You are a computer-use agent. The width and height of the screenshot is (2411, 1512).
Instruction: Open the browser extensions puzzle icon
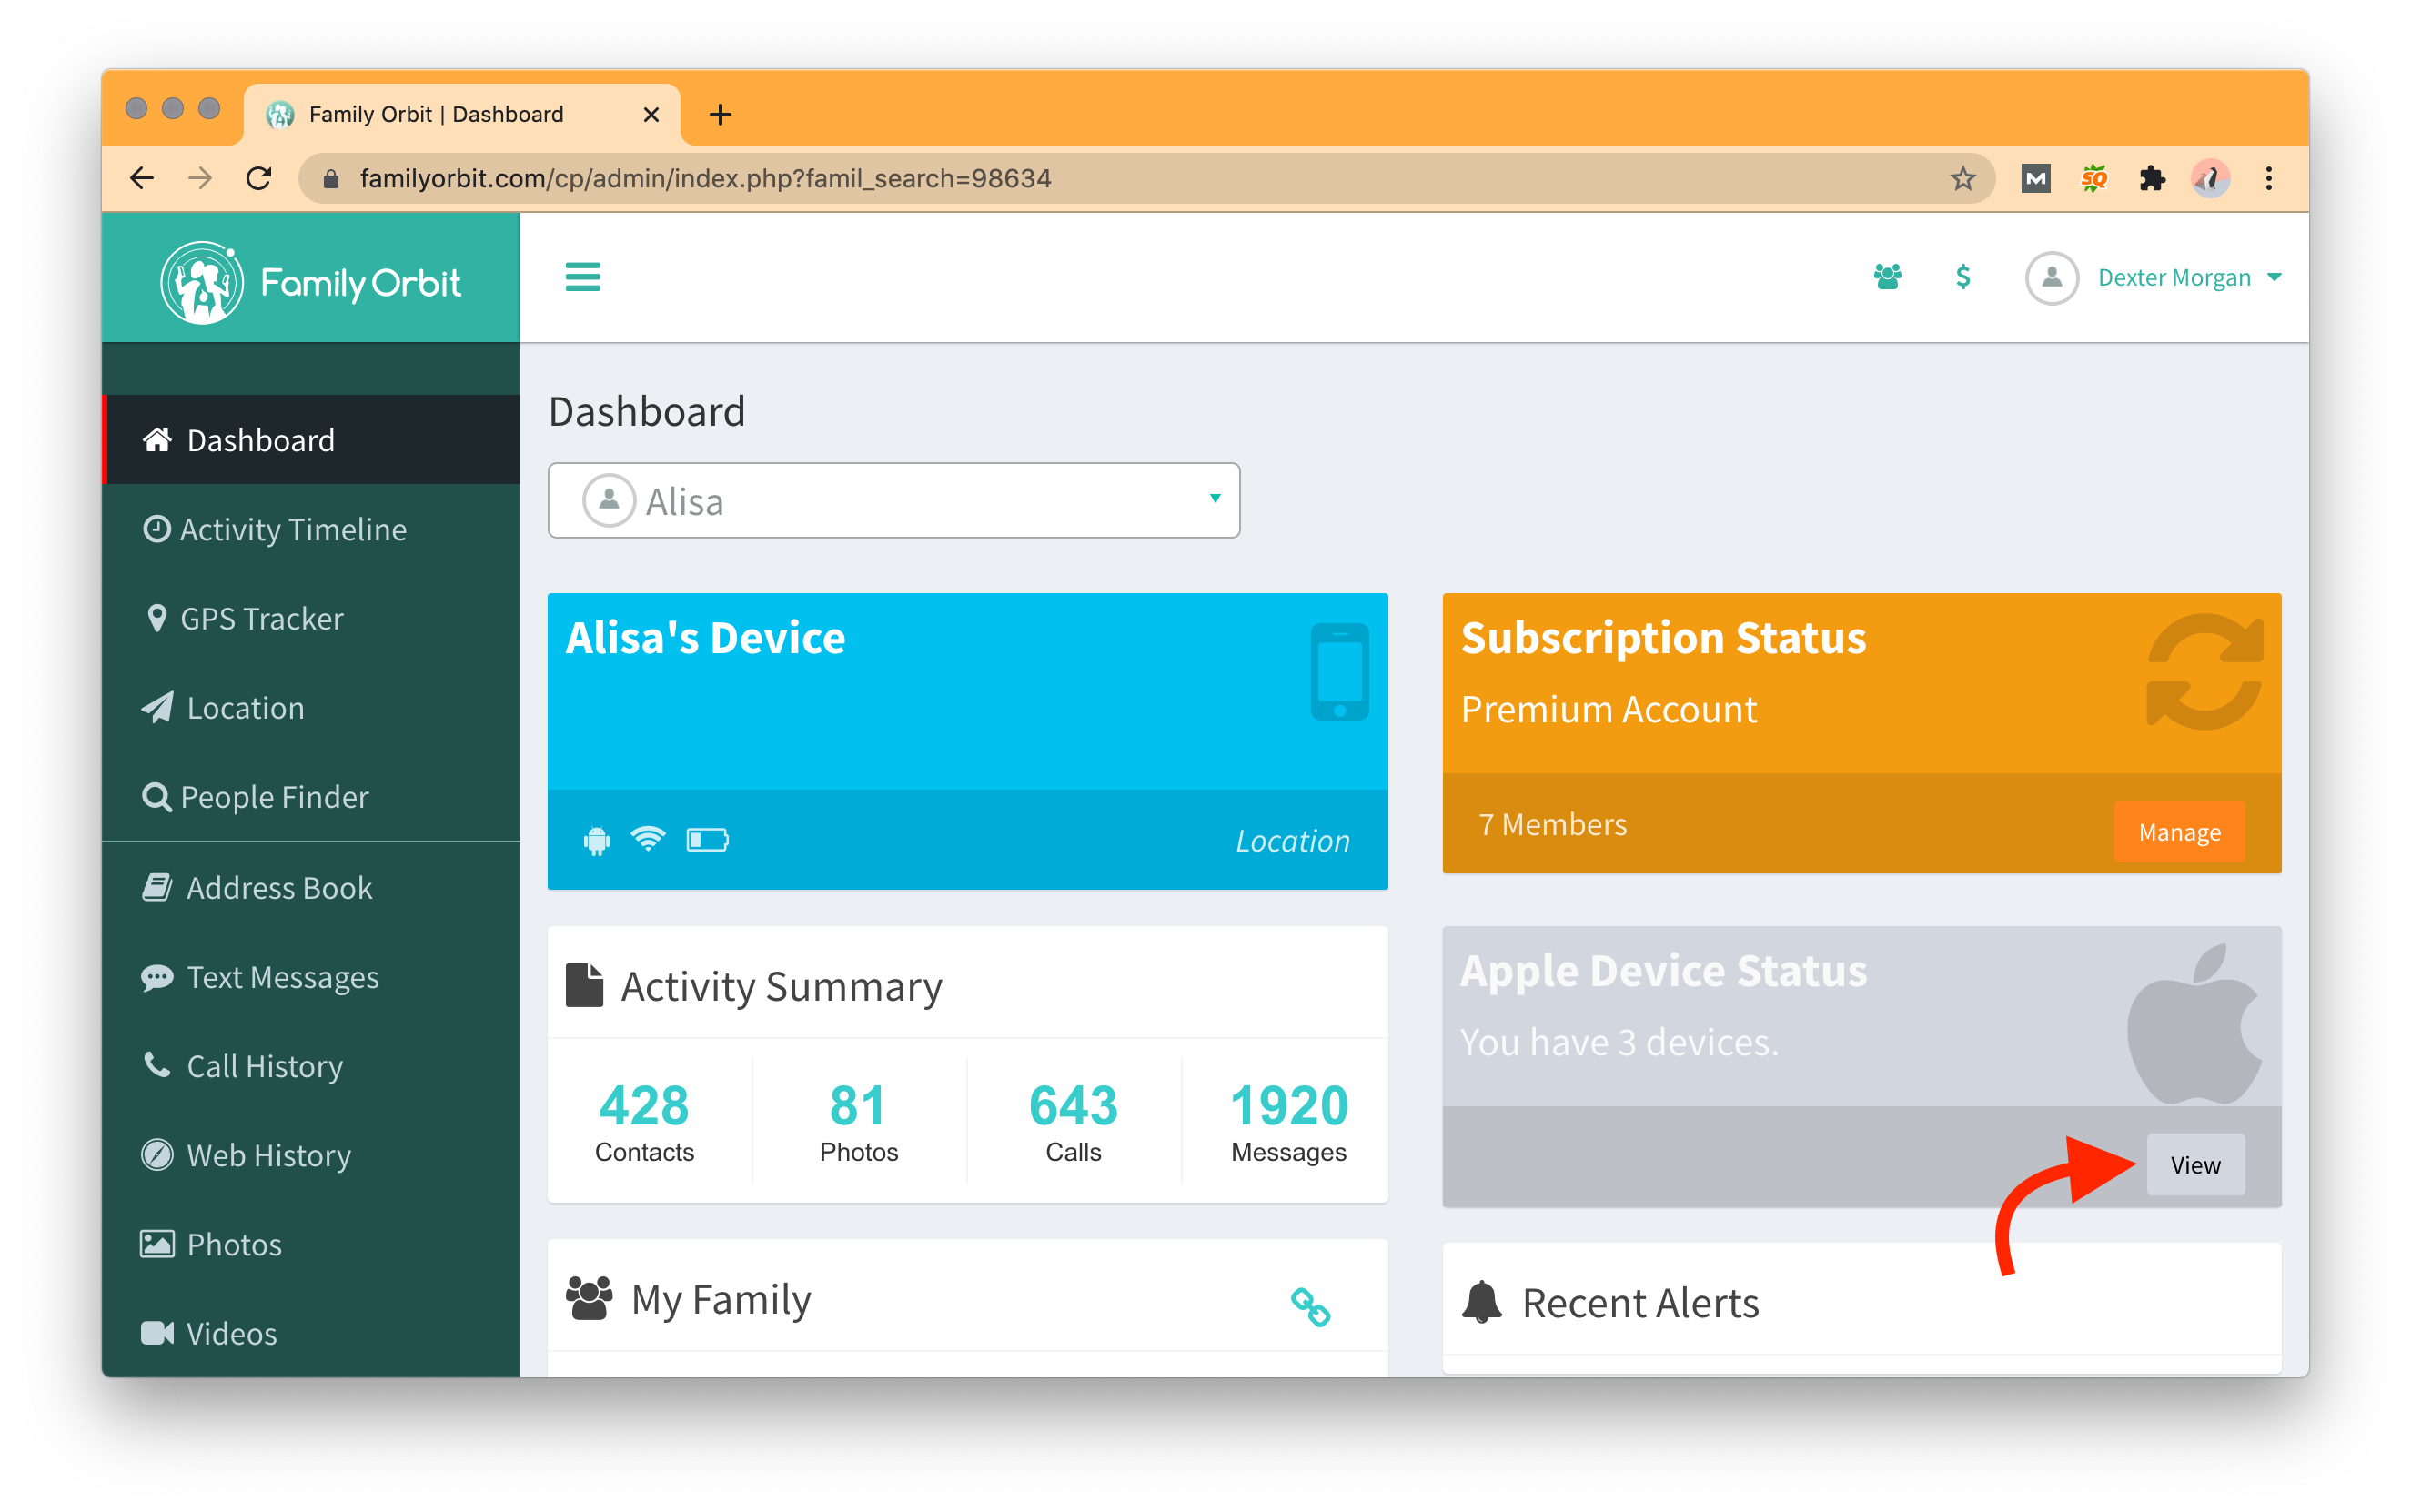pos(2151,179)
